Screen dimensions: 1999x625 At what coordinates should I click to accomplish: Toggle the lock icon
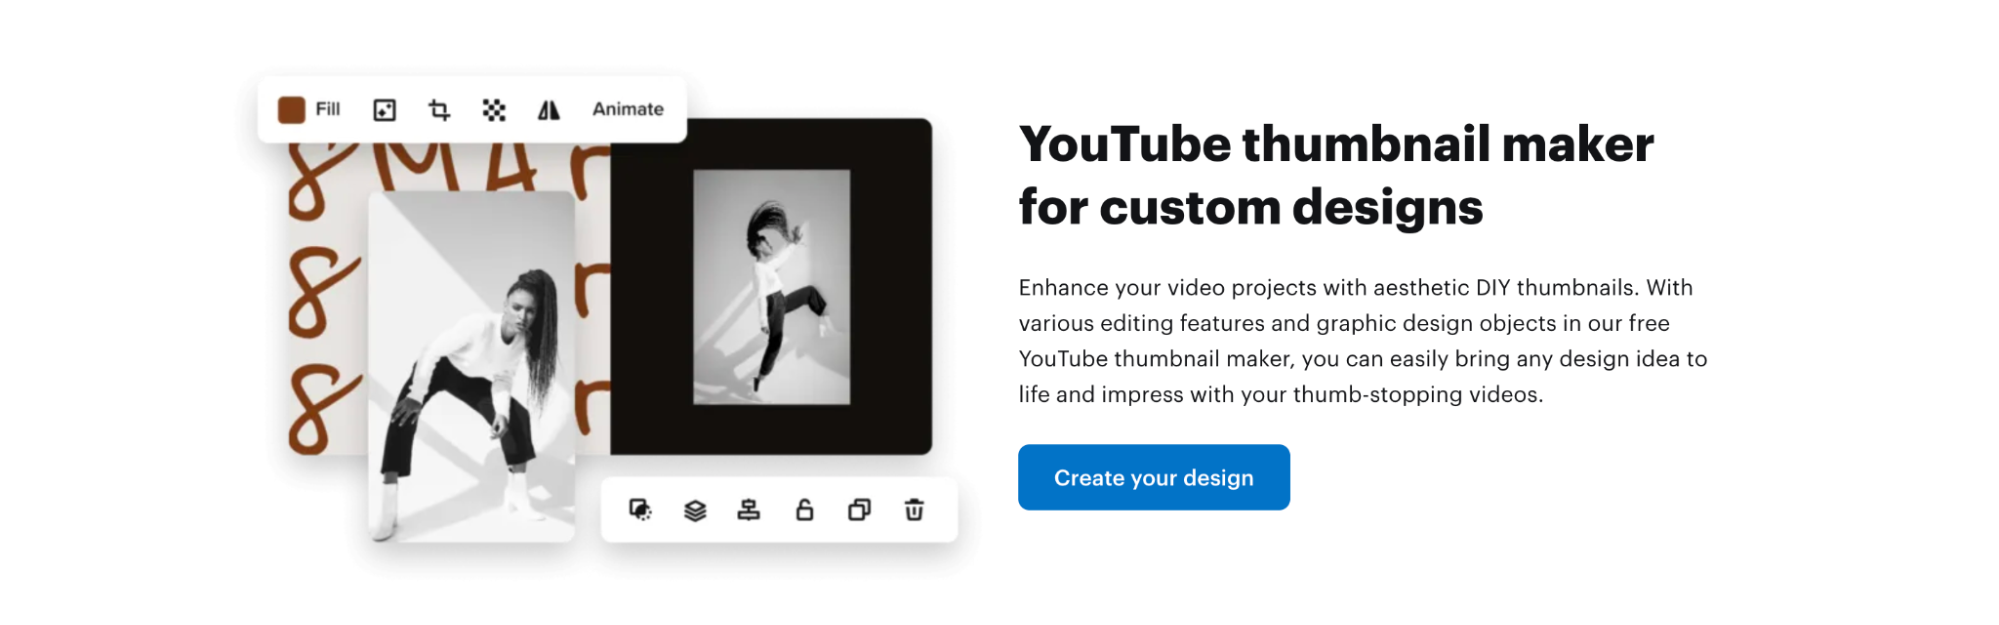pyautogui.click(x=804, y=510)
